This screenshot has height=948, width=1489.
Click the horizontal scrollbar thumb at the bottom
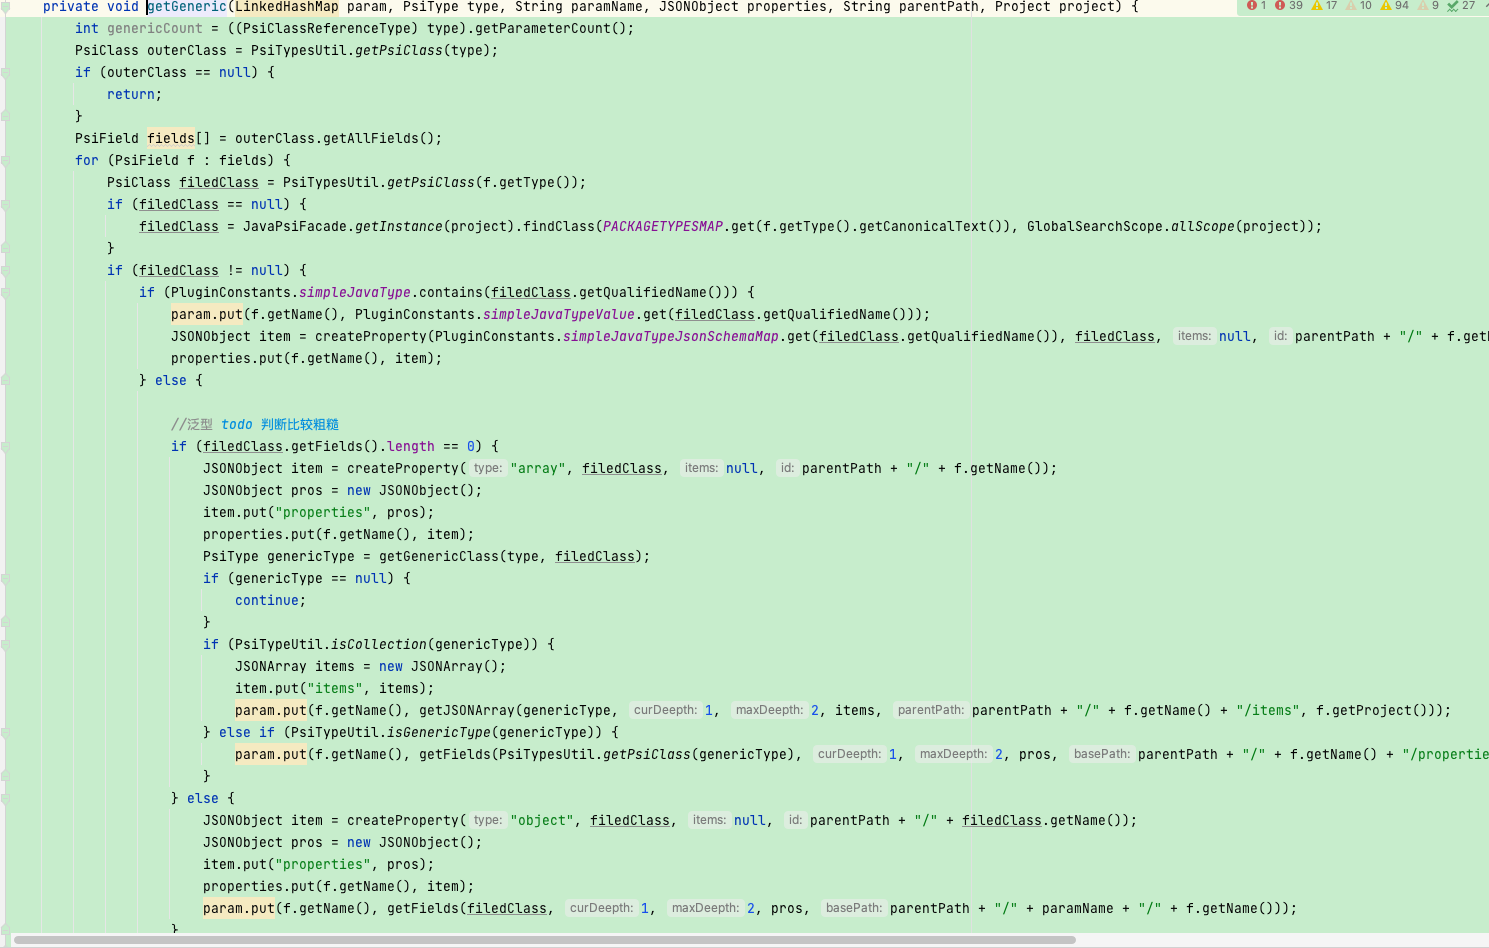point(544,940)
